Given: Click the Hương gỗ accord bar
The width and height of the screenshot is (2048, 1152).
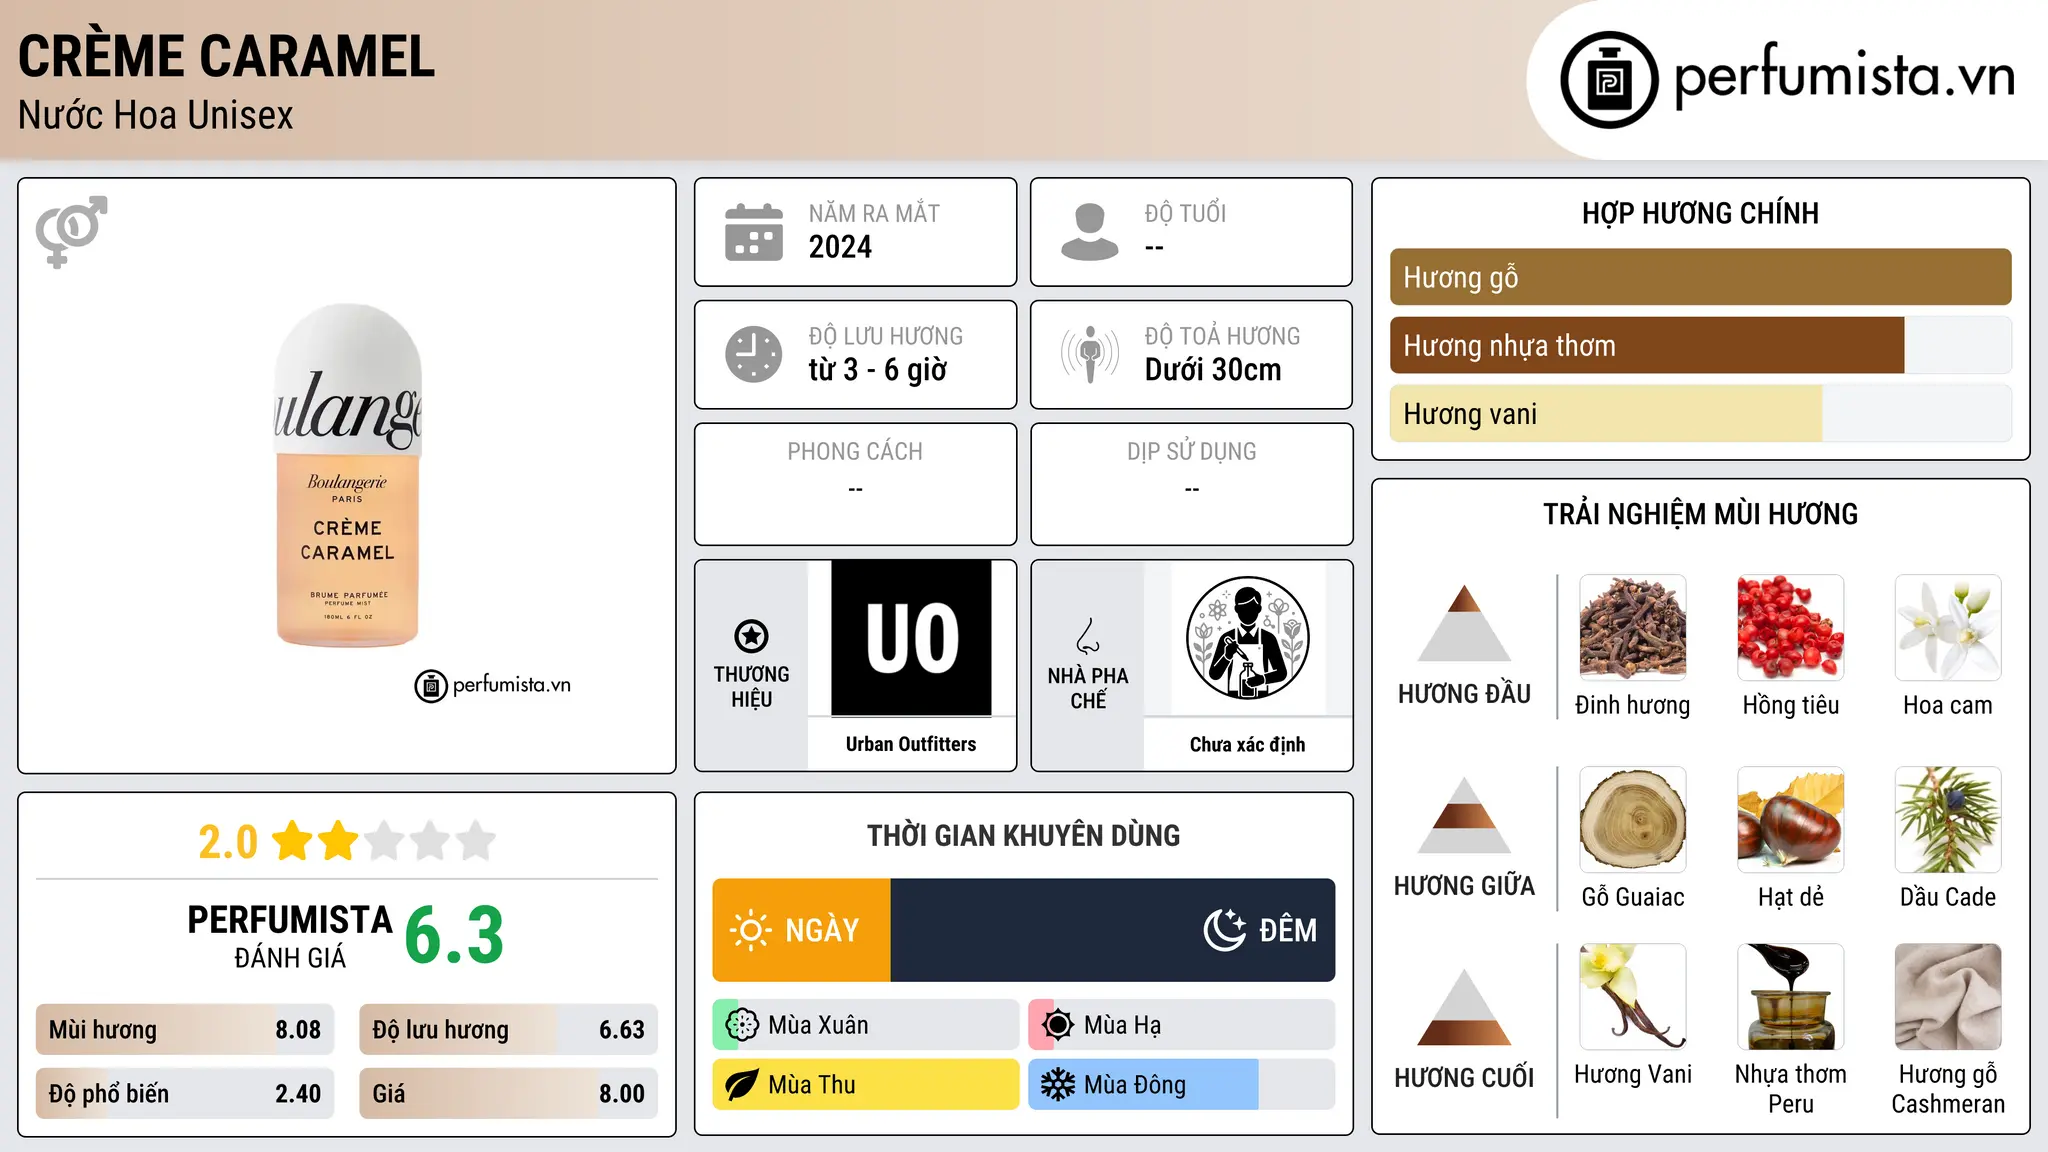Looking at the screenshot, I should [x=1700, y=277].
